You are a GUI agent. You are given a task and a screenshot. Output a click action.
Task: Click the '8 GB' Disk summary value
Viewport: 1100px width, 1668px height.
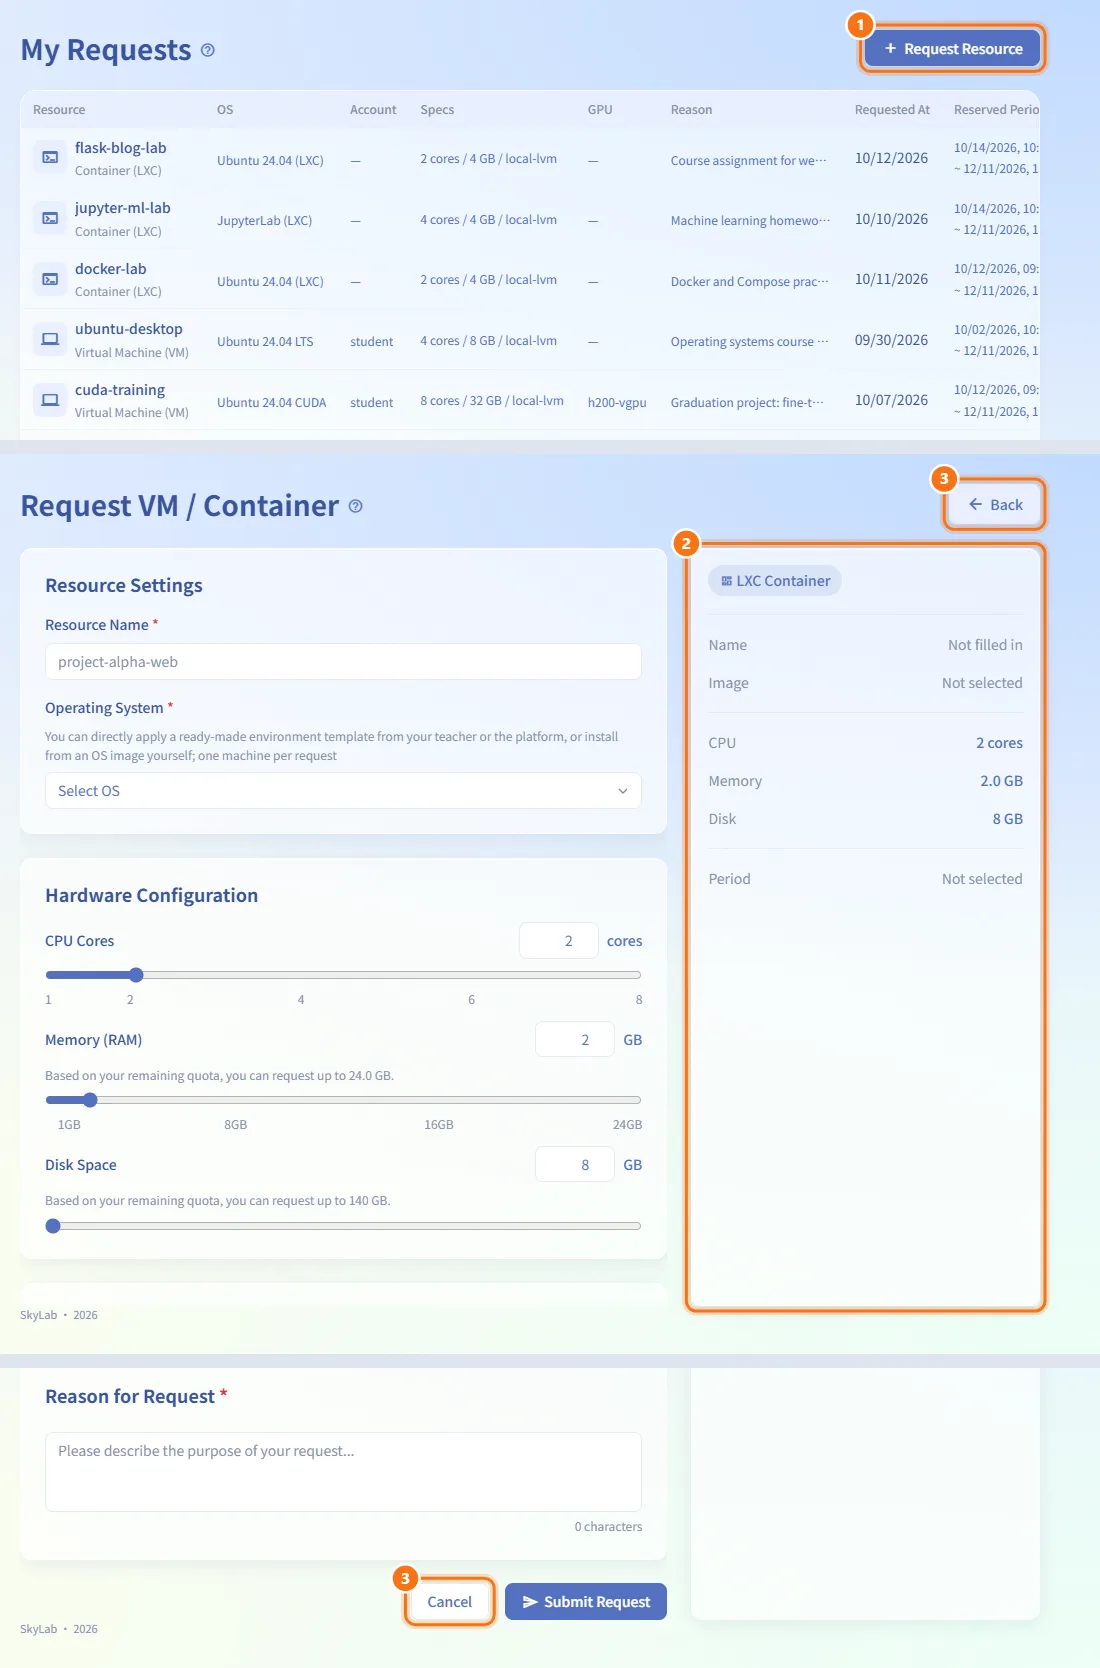(1007, 819)
